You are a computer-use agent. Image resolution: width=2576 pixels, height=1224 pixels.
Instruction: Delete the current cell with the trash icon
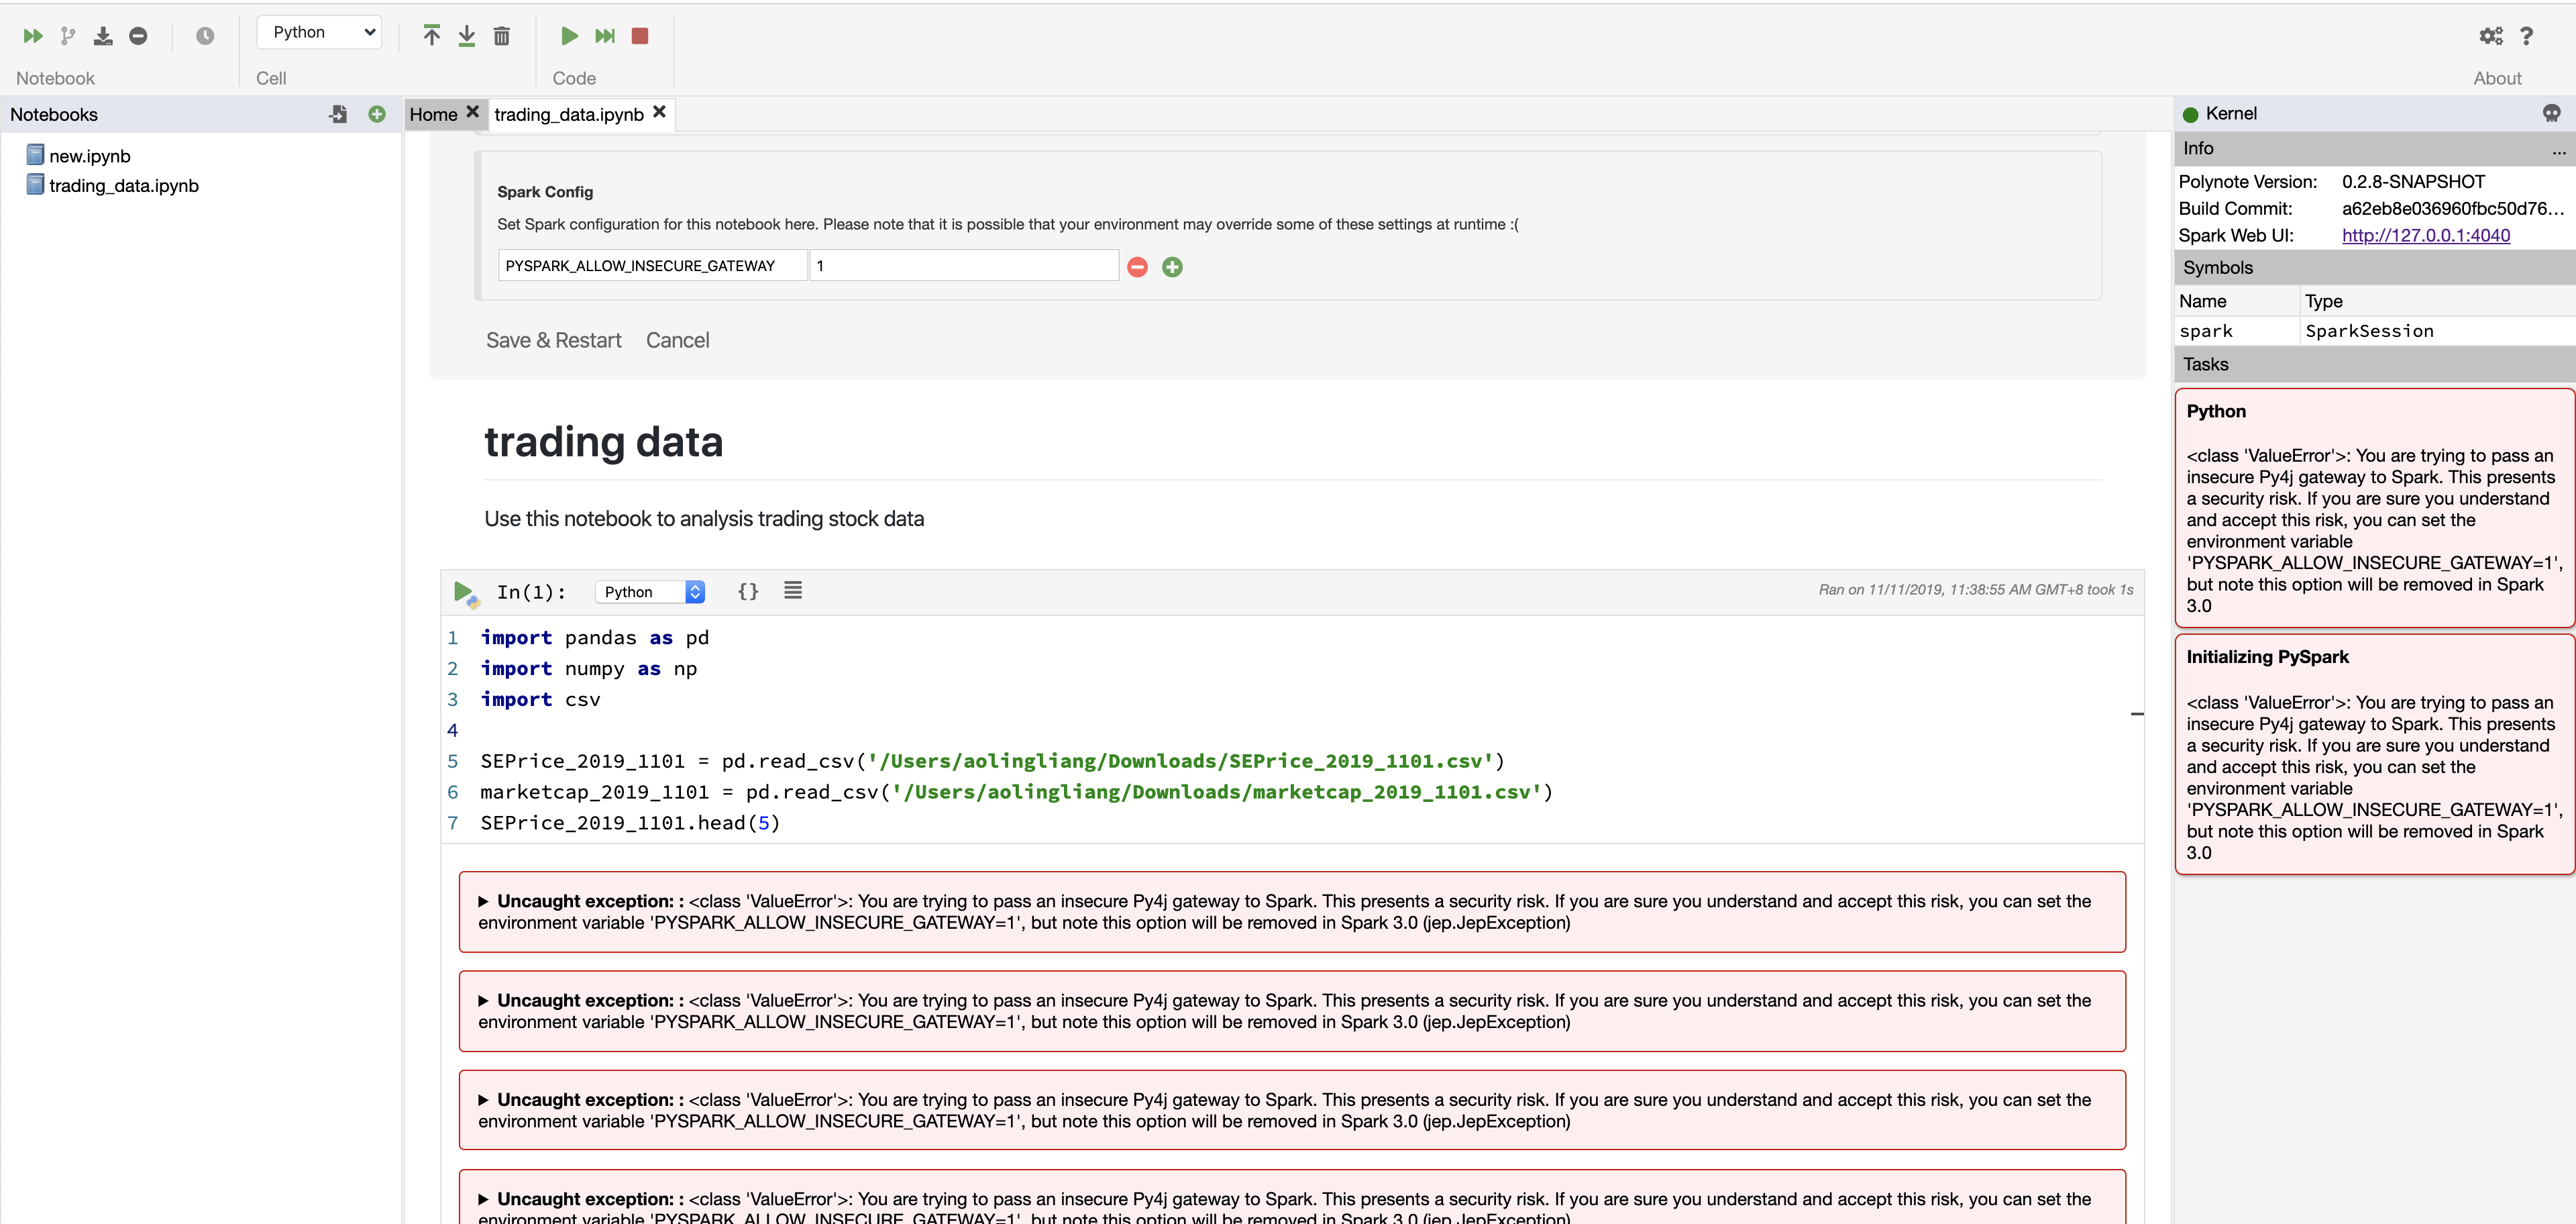click(502, 35)
